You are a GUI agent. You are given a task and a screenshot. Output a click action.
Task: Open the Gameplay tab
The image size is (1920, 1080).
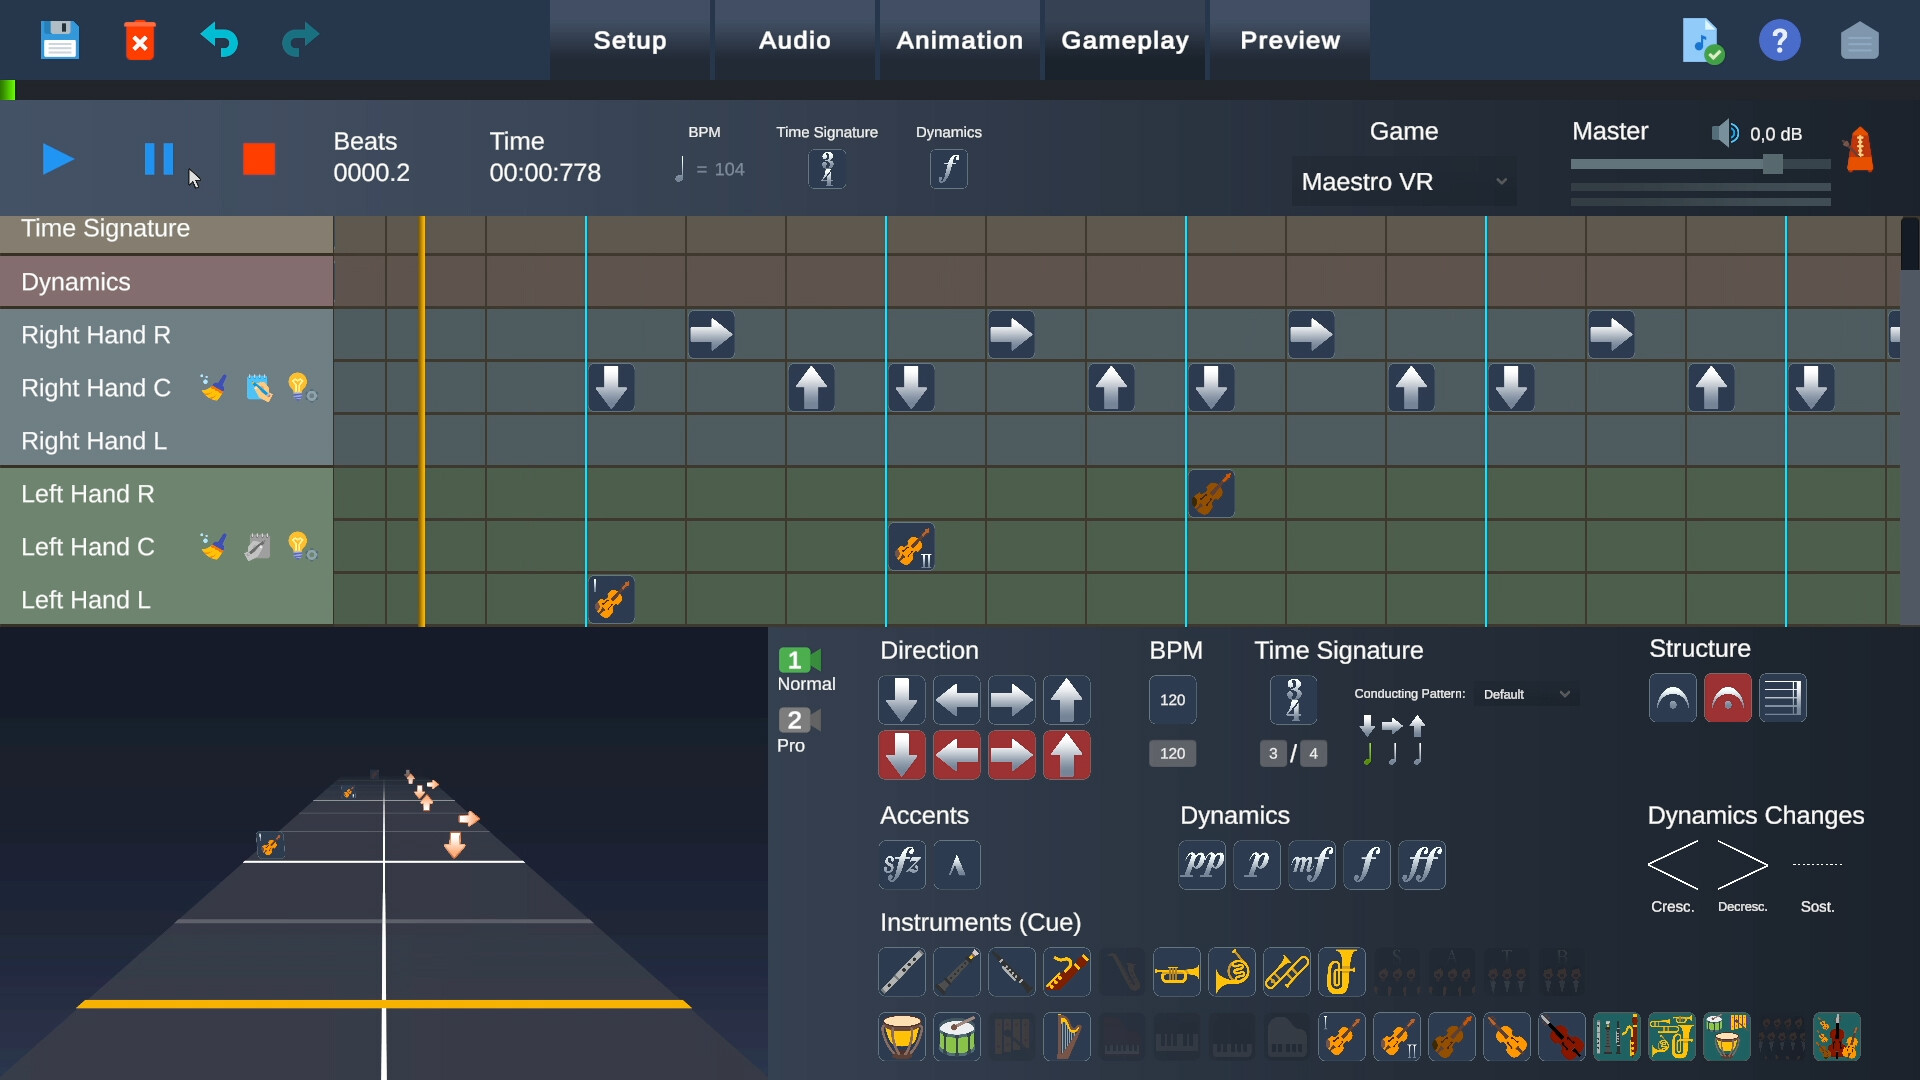click(x=1126, y=40)
